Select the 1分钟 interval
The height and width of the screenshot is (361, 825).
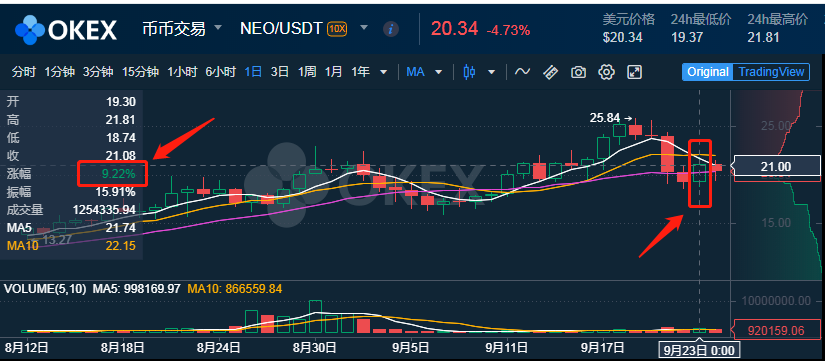click(x=59, y=72)
